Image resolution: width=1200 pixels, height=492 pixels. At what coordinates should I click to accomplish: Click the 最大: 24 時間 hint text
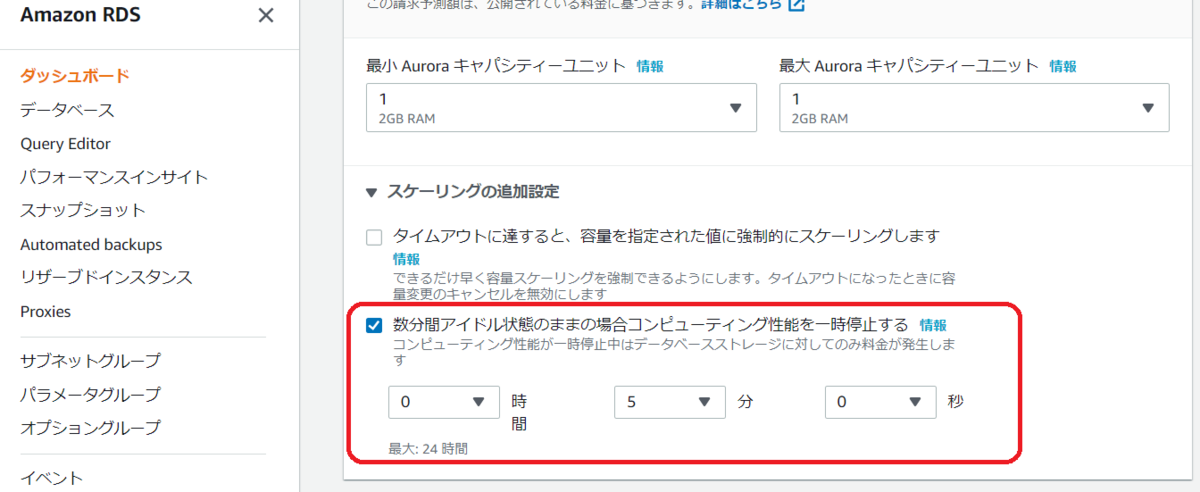click(x=428, y=449)
